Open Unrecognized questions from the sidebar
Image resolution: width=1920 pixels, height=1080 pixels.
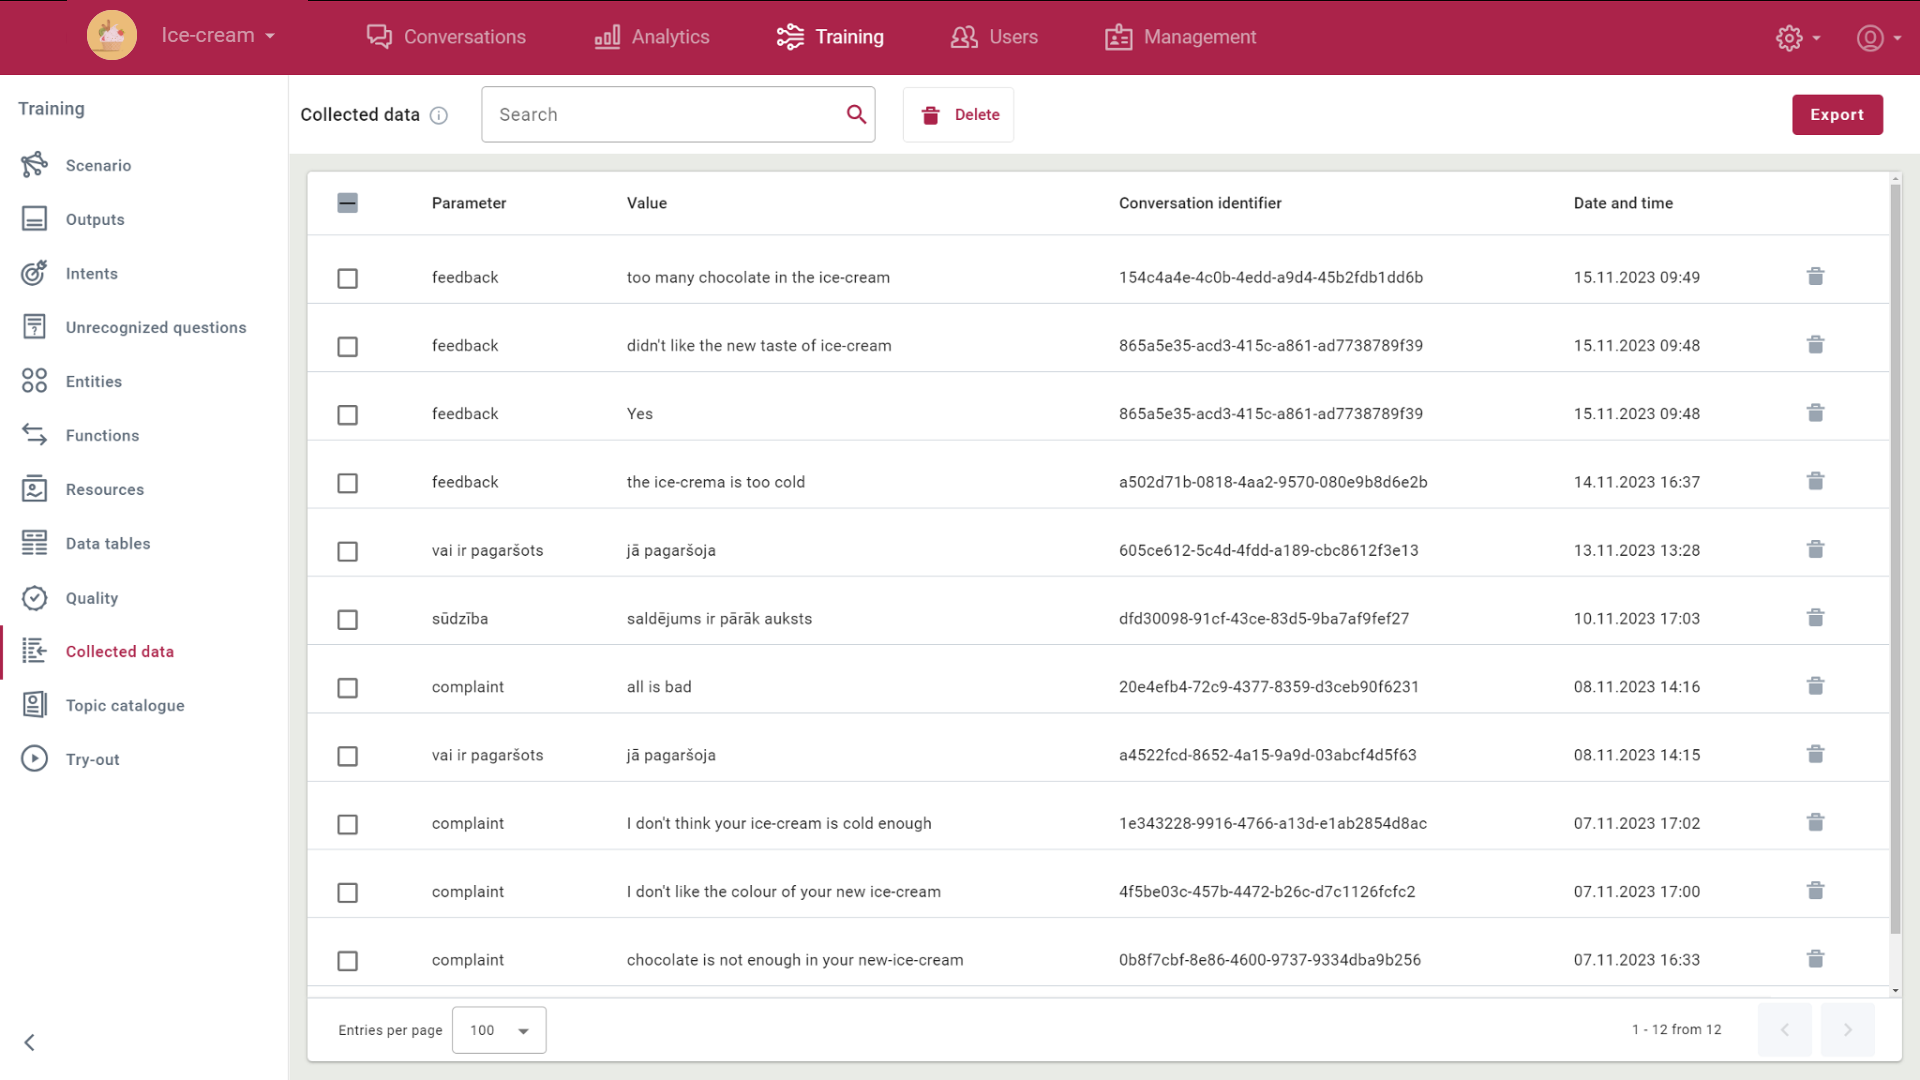click(156, 327)
